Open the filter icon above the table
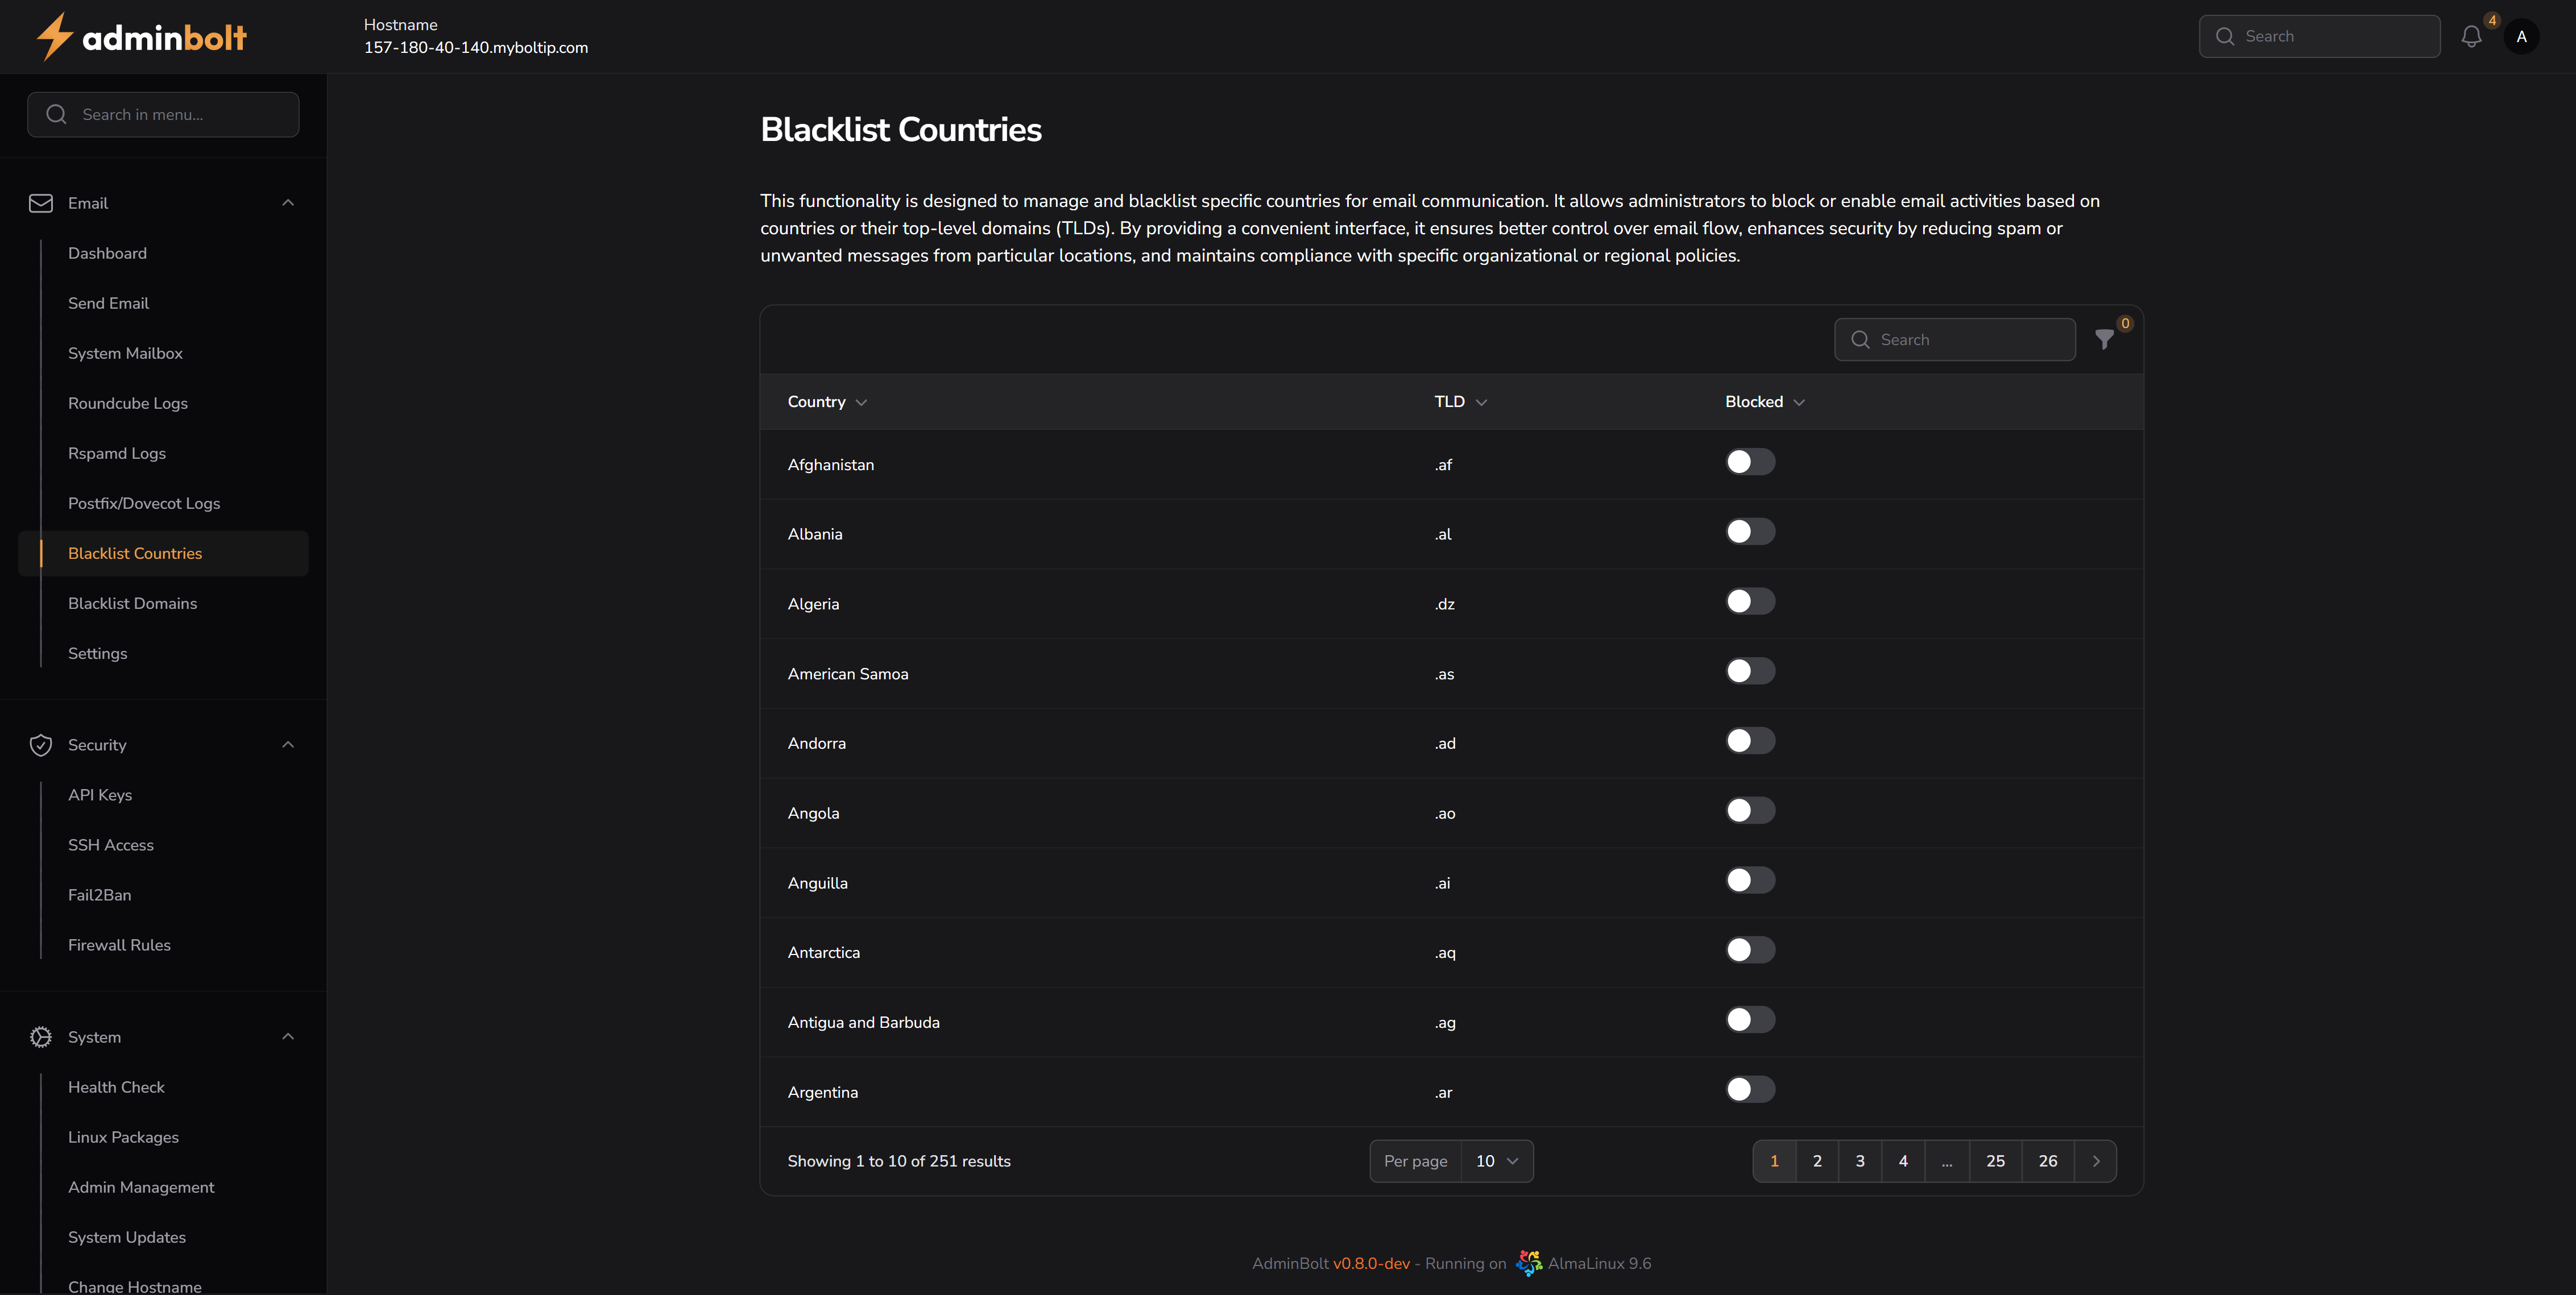This screenshot has width=2576, height=1295. 2104,340
